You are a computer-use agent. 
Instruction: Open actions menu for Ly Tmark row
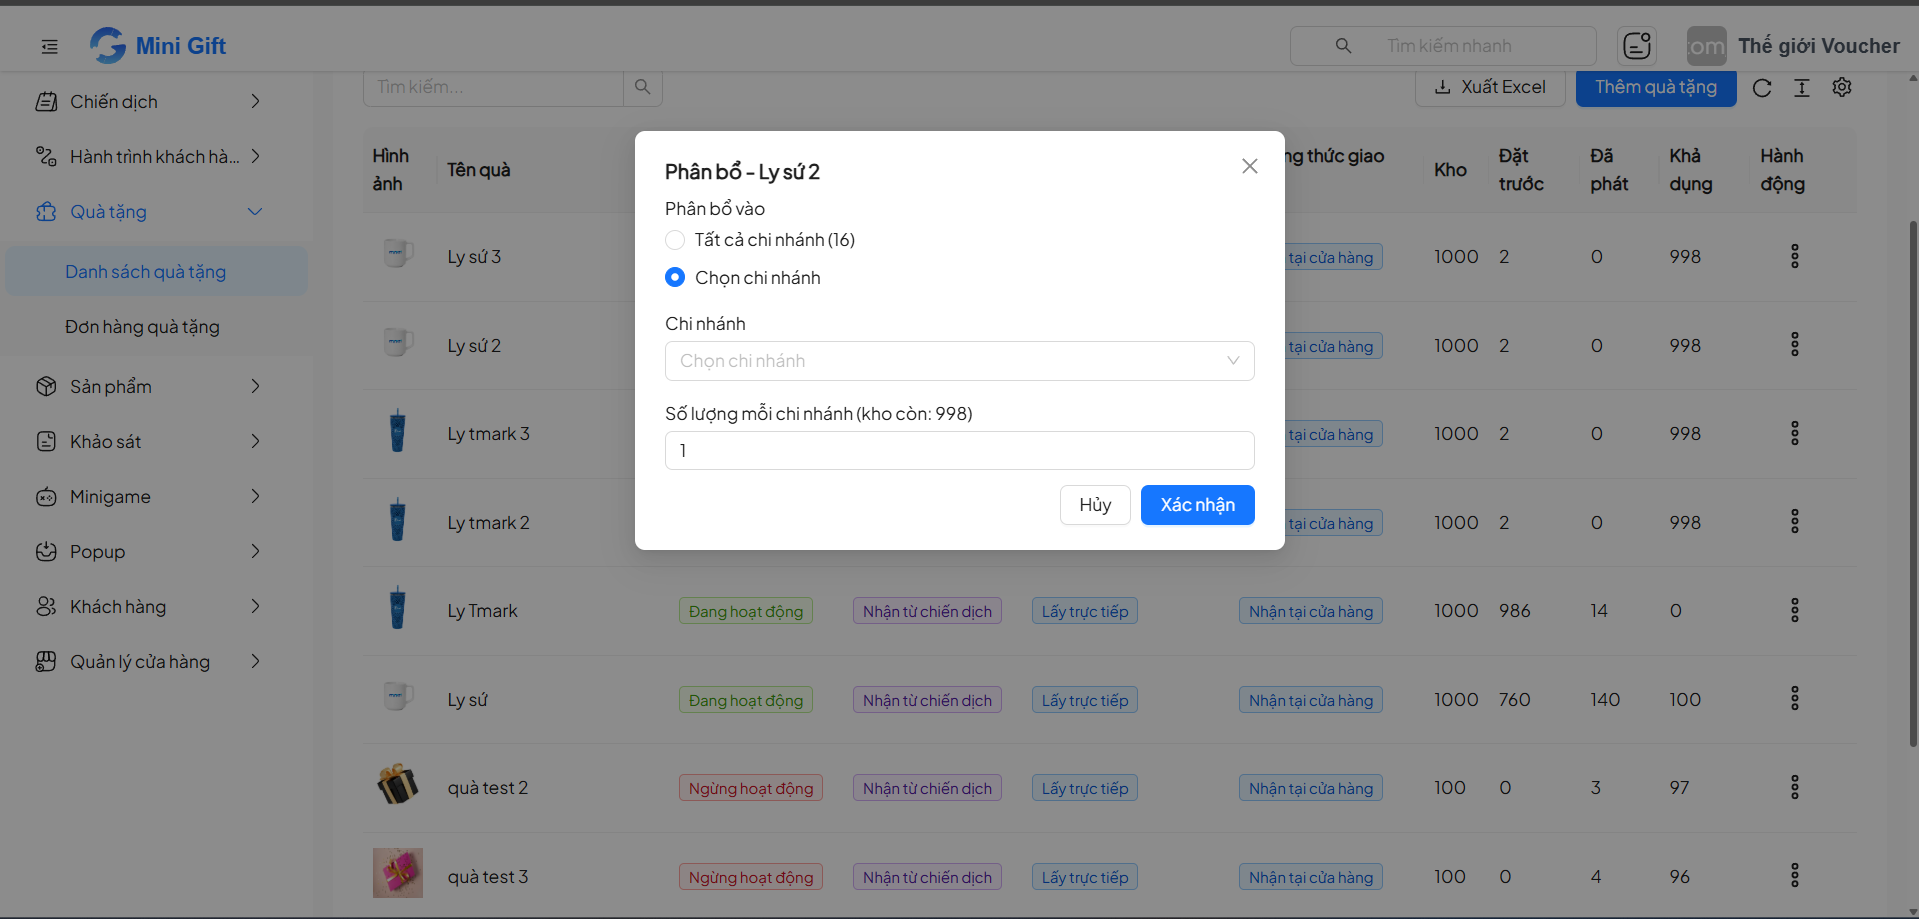[1795, 610]
